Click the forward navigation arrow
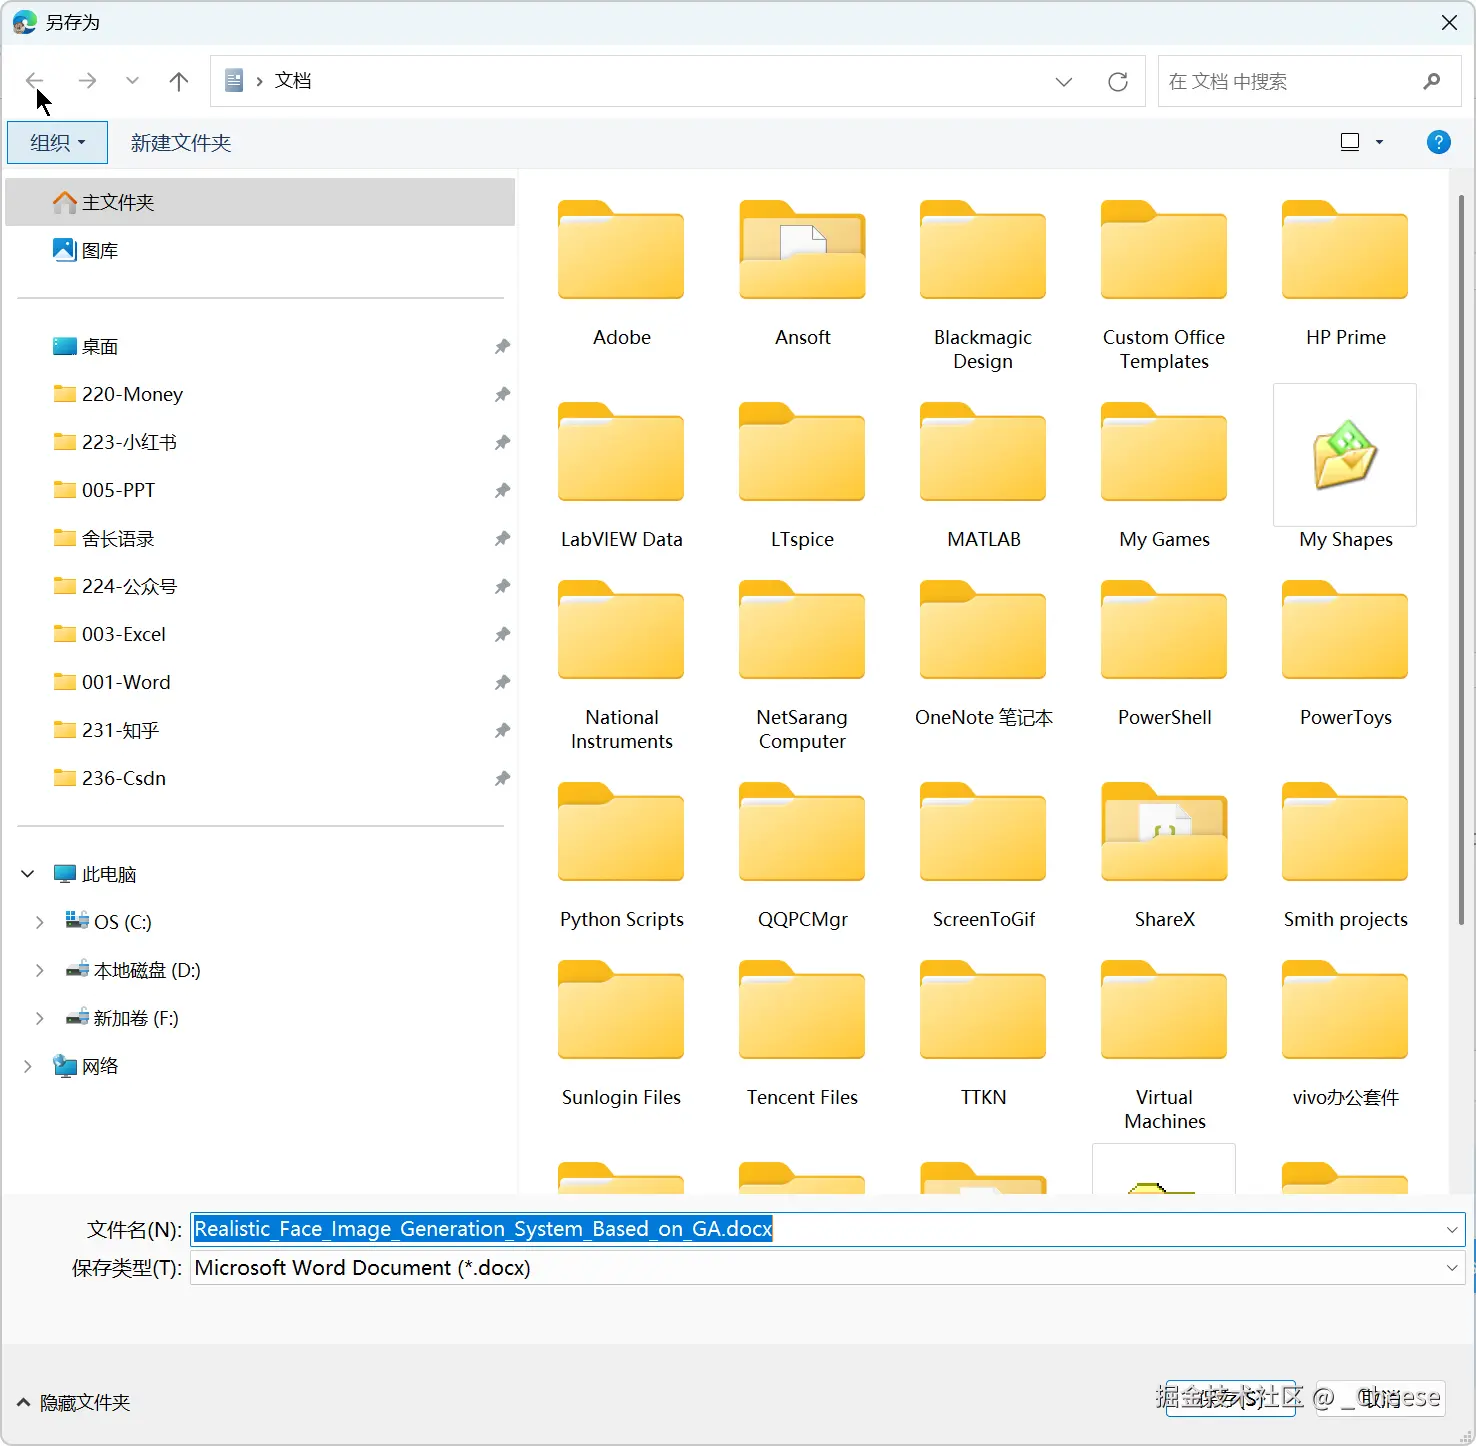The width and height of the screenshot is (1476, 1446). click(87, 81)
